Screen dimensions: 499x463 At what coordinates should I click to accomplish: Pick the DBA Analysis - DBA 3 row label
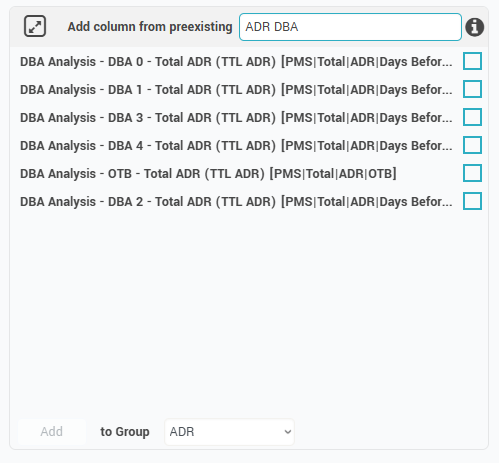click(x=236, y=118)
